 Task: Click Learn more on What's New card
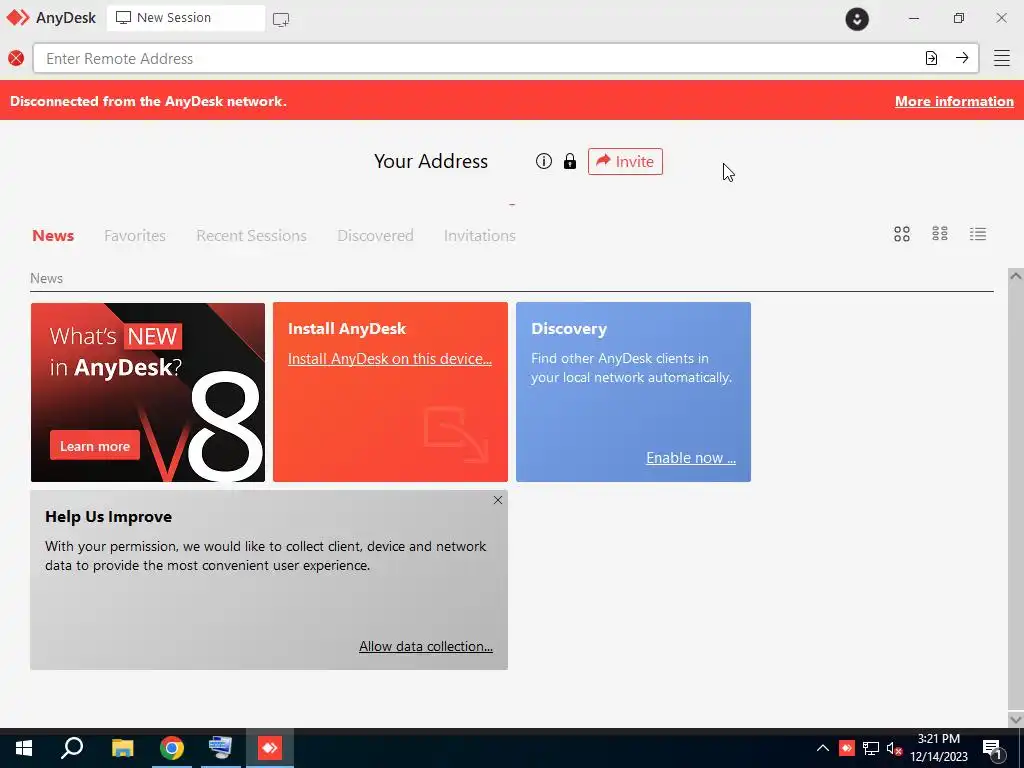click(95, 446)
